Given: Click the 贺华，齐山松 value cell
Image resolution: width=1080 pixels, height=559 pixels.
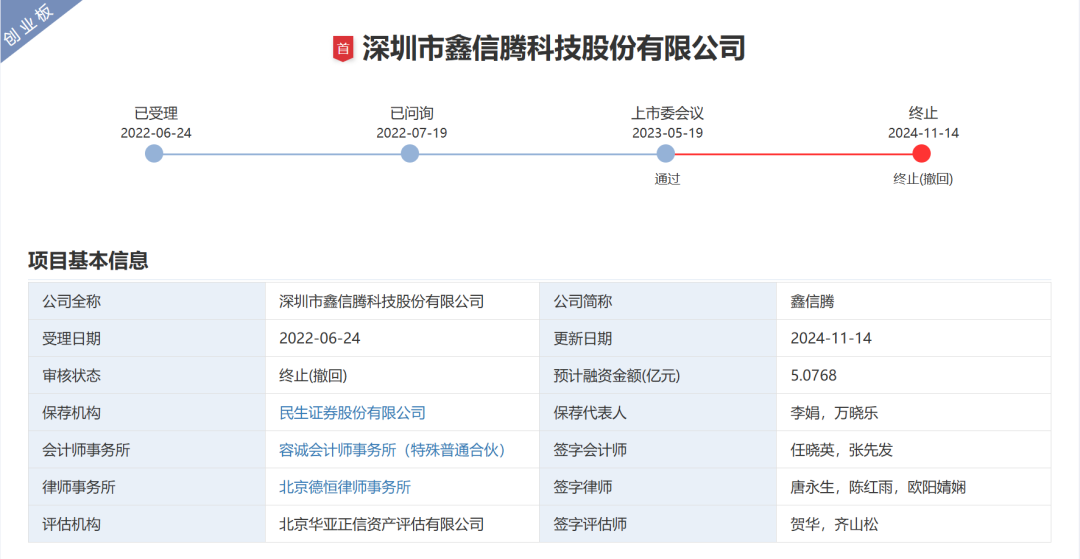Looking at the screenshot, I should pos(913,525).
